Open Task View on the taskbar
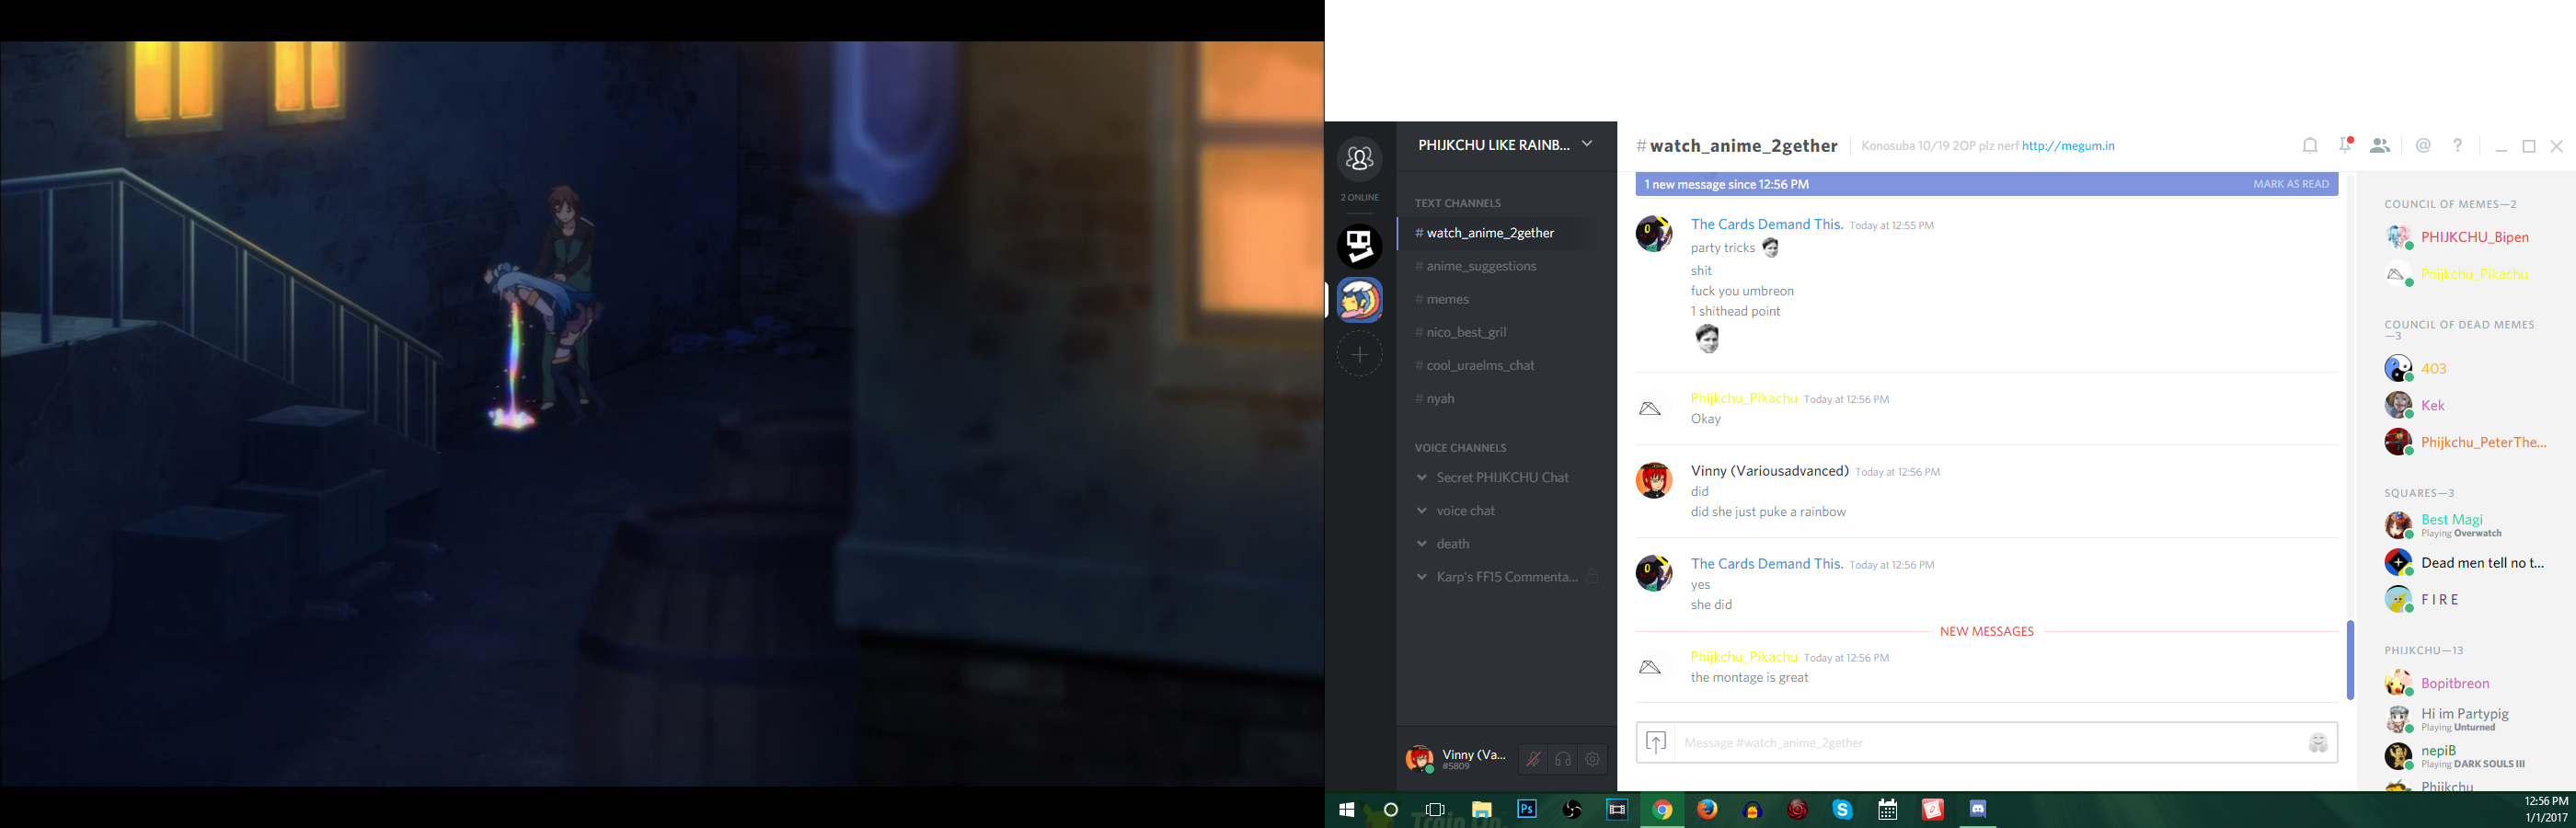The height and width of the screenshot is (828, 2576). tap(1435, 810)
